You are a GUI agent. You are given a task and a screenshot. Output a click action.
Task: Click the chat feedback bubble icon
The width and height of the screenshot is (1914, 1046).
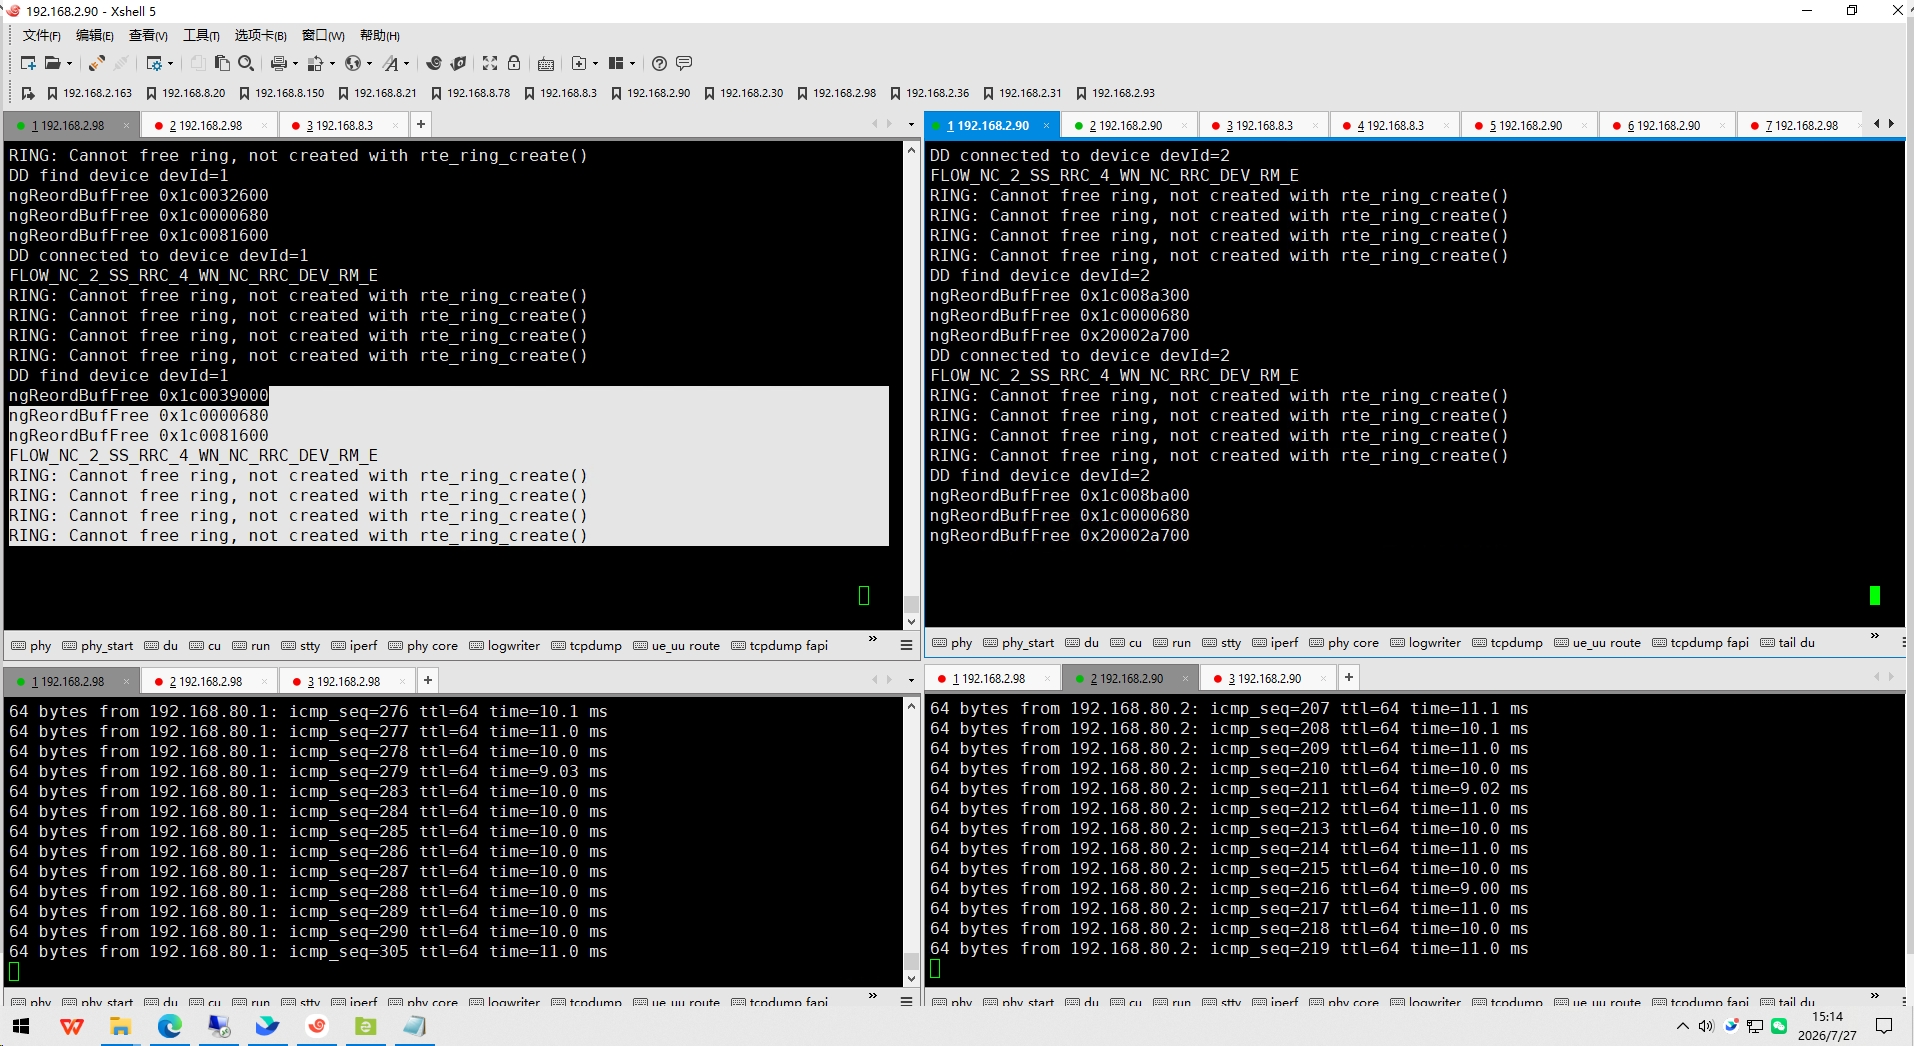(684, 63)
